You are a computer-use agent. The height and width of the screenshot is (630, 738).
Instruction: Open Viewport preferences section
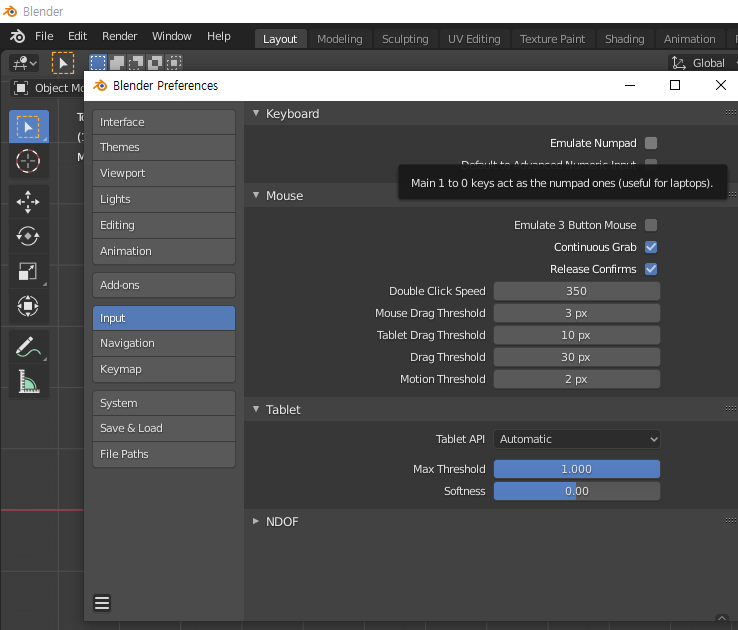click(x=164, y=173)
